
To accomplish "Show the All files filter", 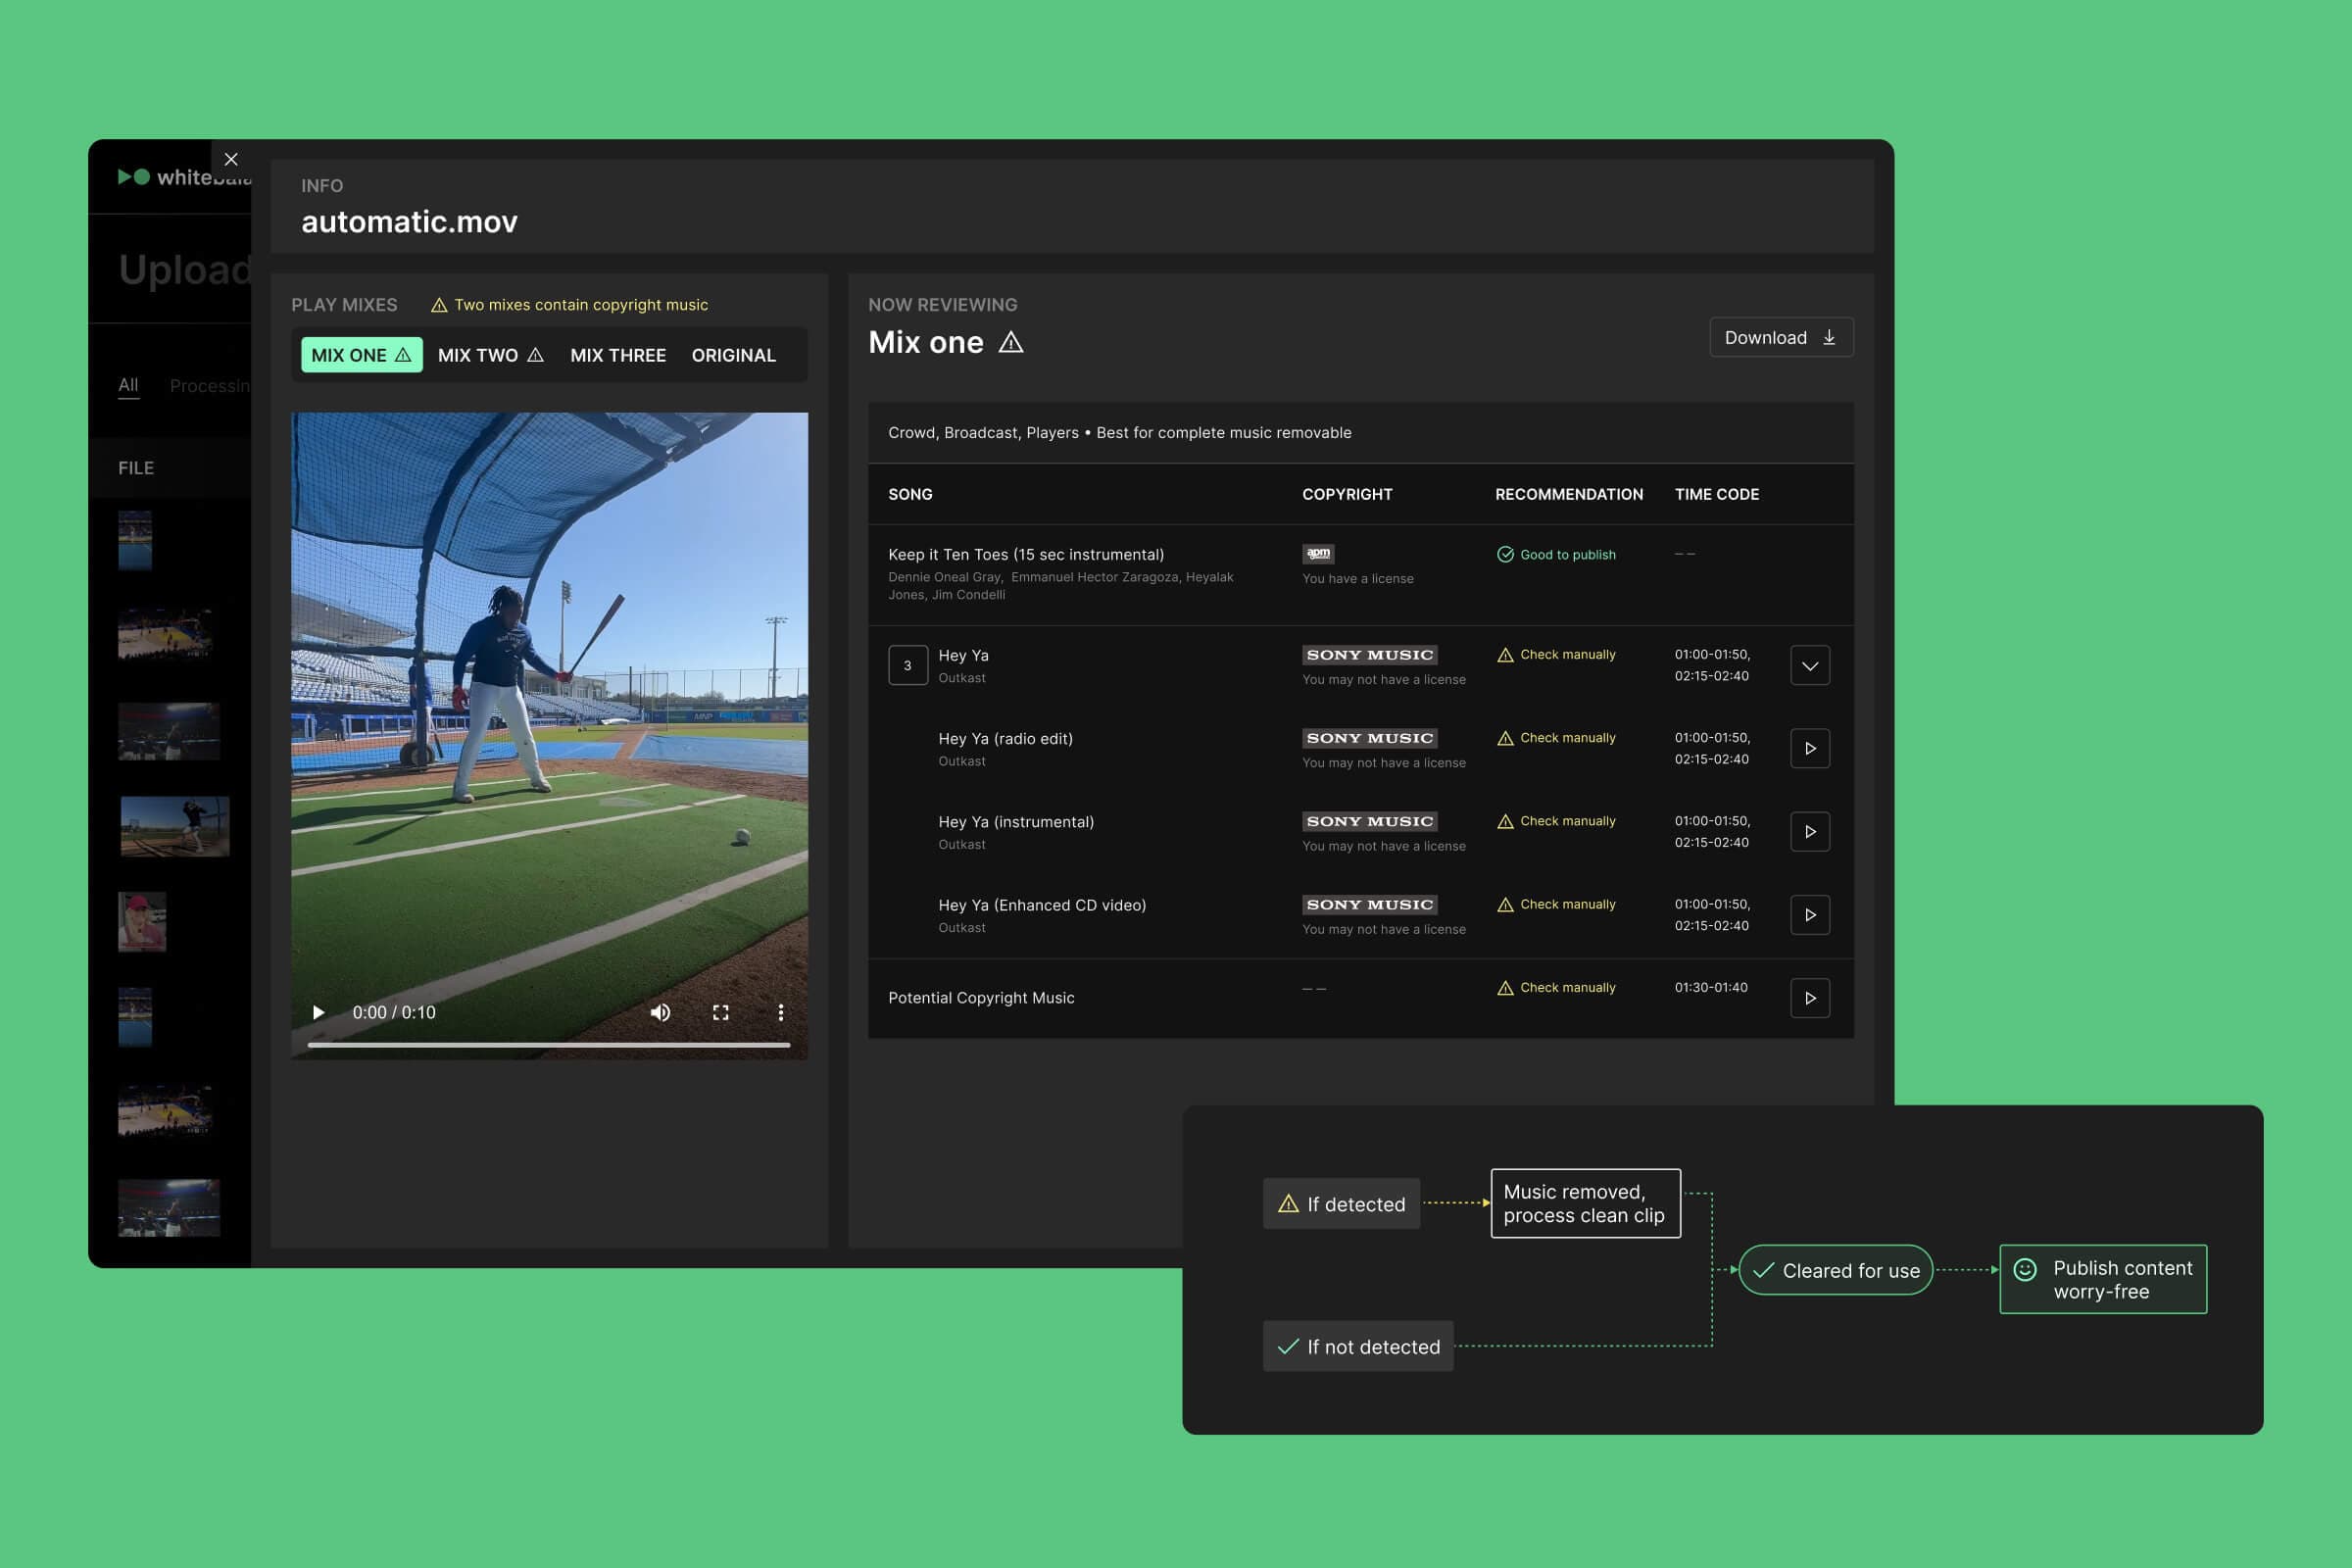I will click(x=128, y=385).
